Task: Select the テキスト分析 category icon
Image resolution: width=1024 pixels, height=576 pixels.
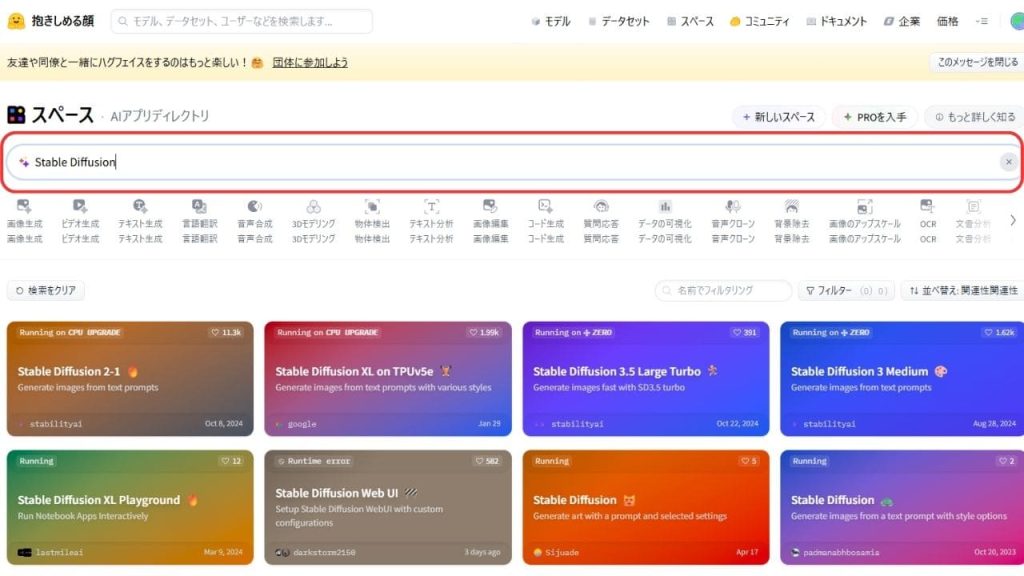Action: click(431, 207)
